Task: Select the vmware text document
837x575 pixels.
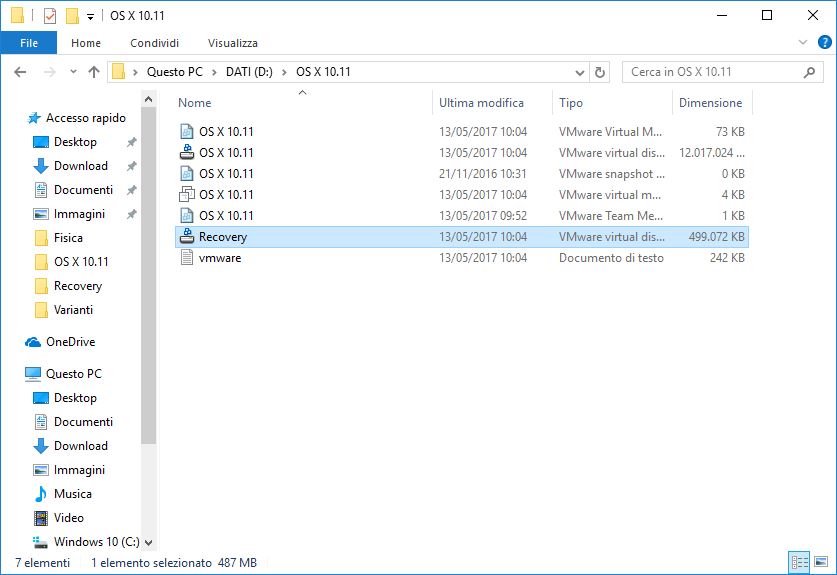Action: tap(462, 258)
